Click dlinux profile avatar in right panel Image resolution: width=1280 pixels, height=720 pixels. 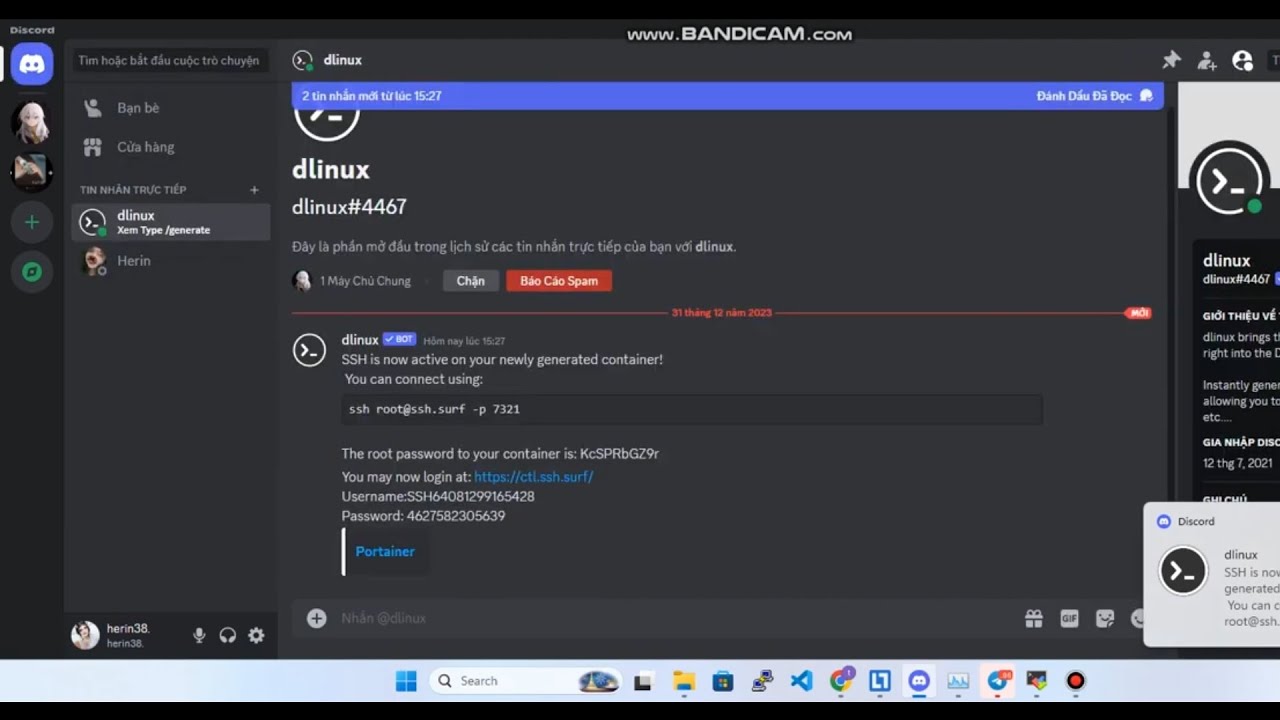point(1231,181)
